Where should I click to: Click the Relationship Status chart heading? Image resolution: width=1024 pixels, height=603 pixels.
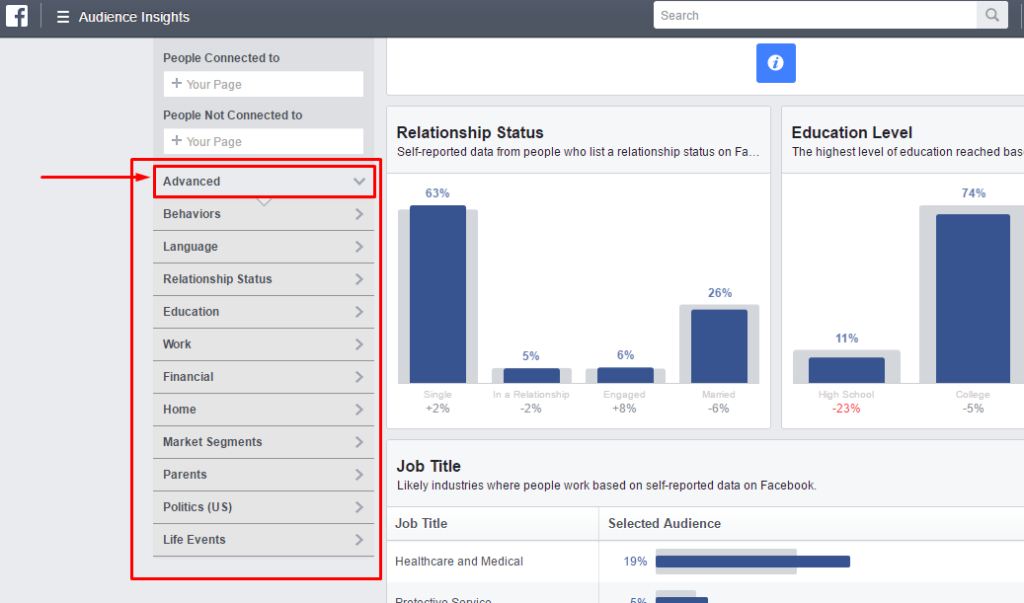click(x=470, y=133)
